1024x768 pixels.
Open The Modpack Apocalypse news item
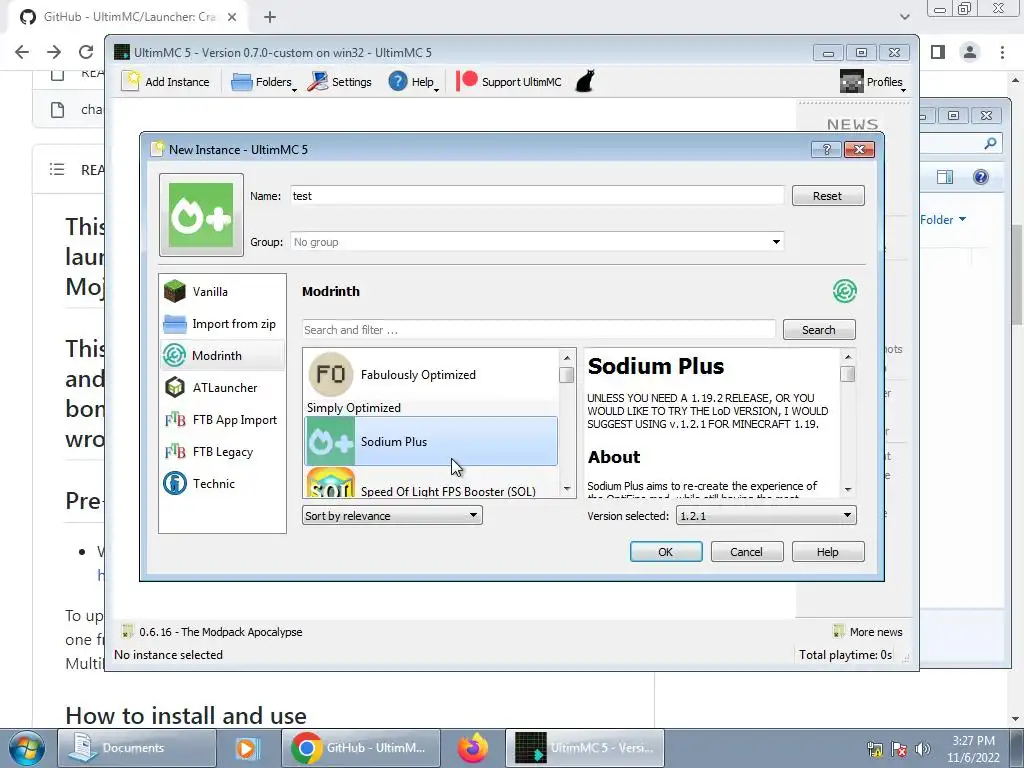tap(212, 632)
